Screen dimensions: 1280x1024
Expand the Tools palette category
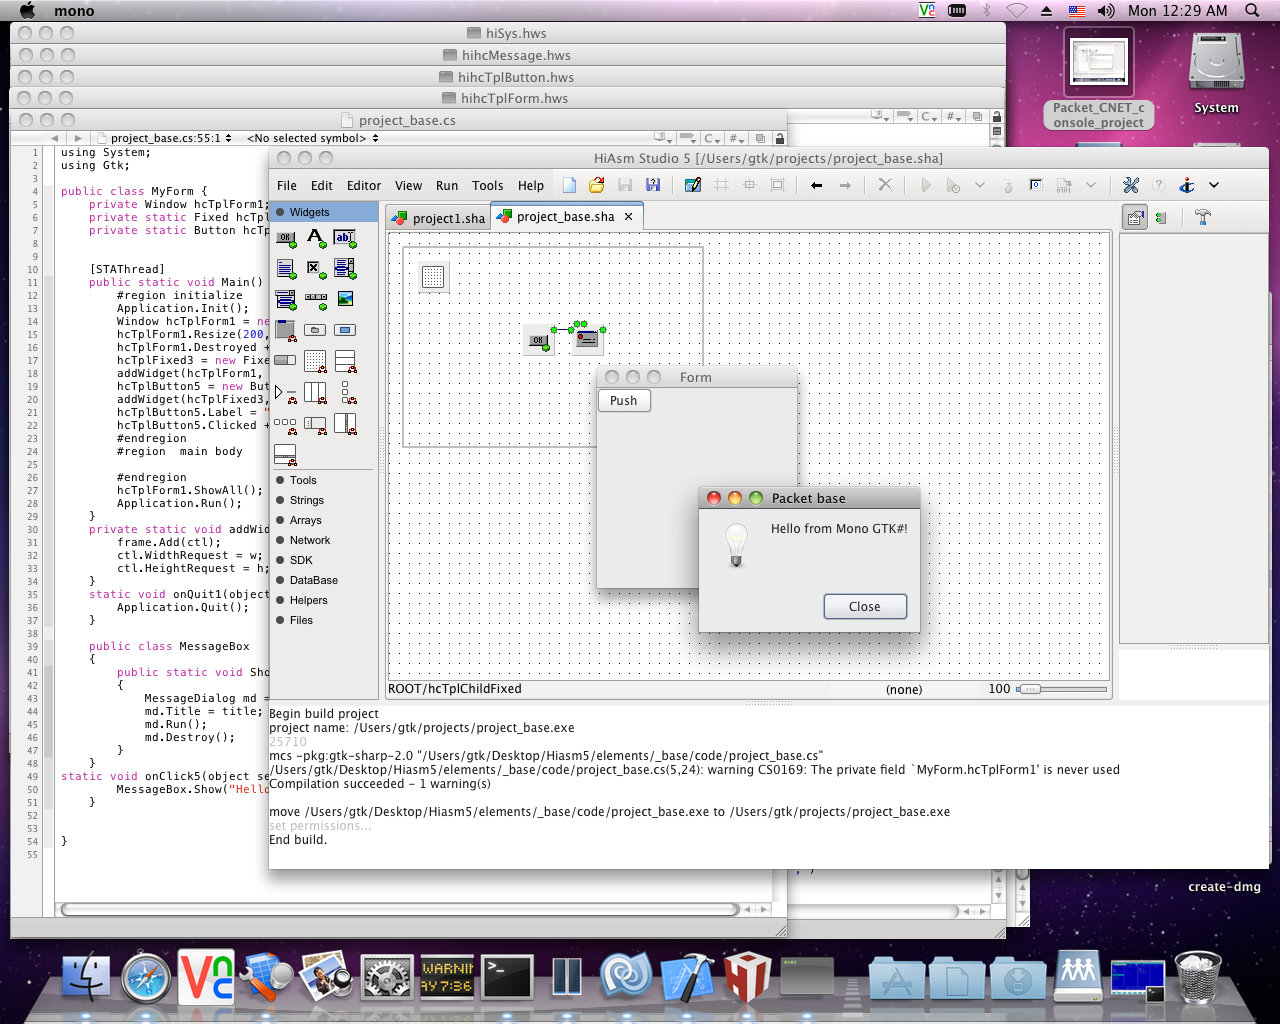303,480
